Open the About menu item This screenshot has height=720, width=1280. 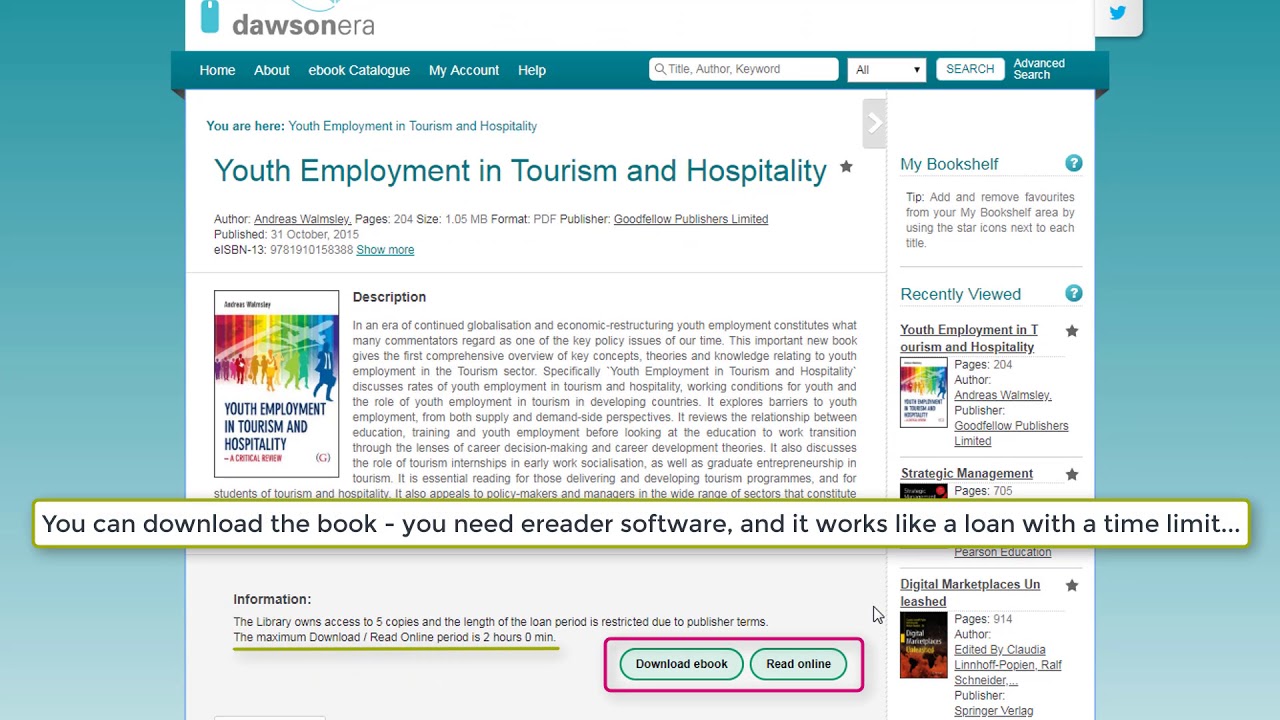coord(272,70)
